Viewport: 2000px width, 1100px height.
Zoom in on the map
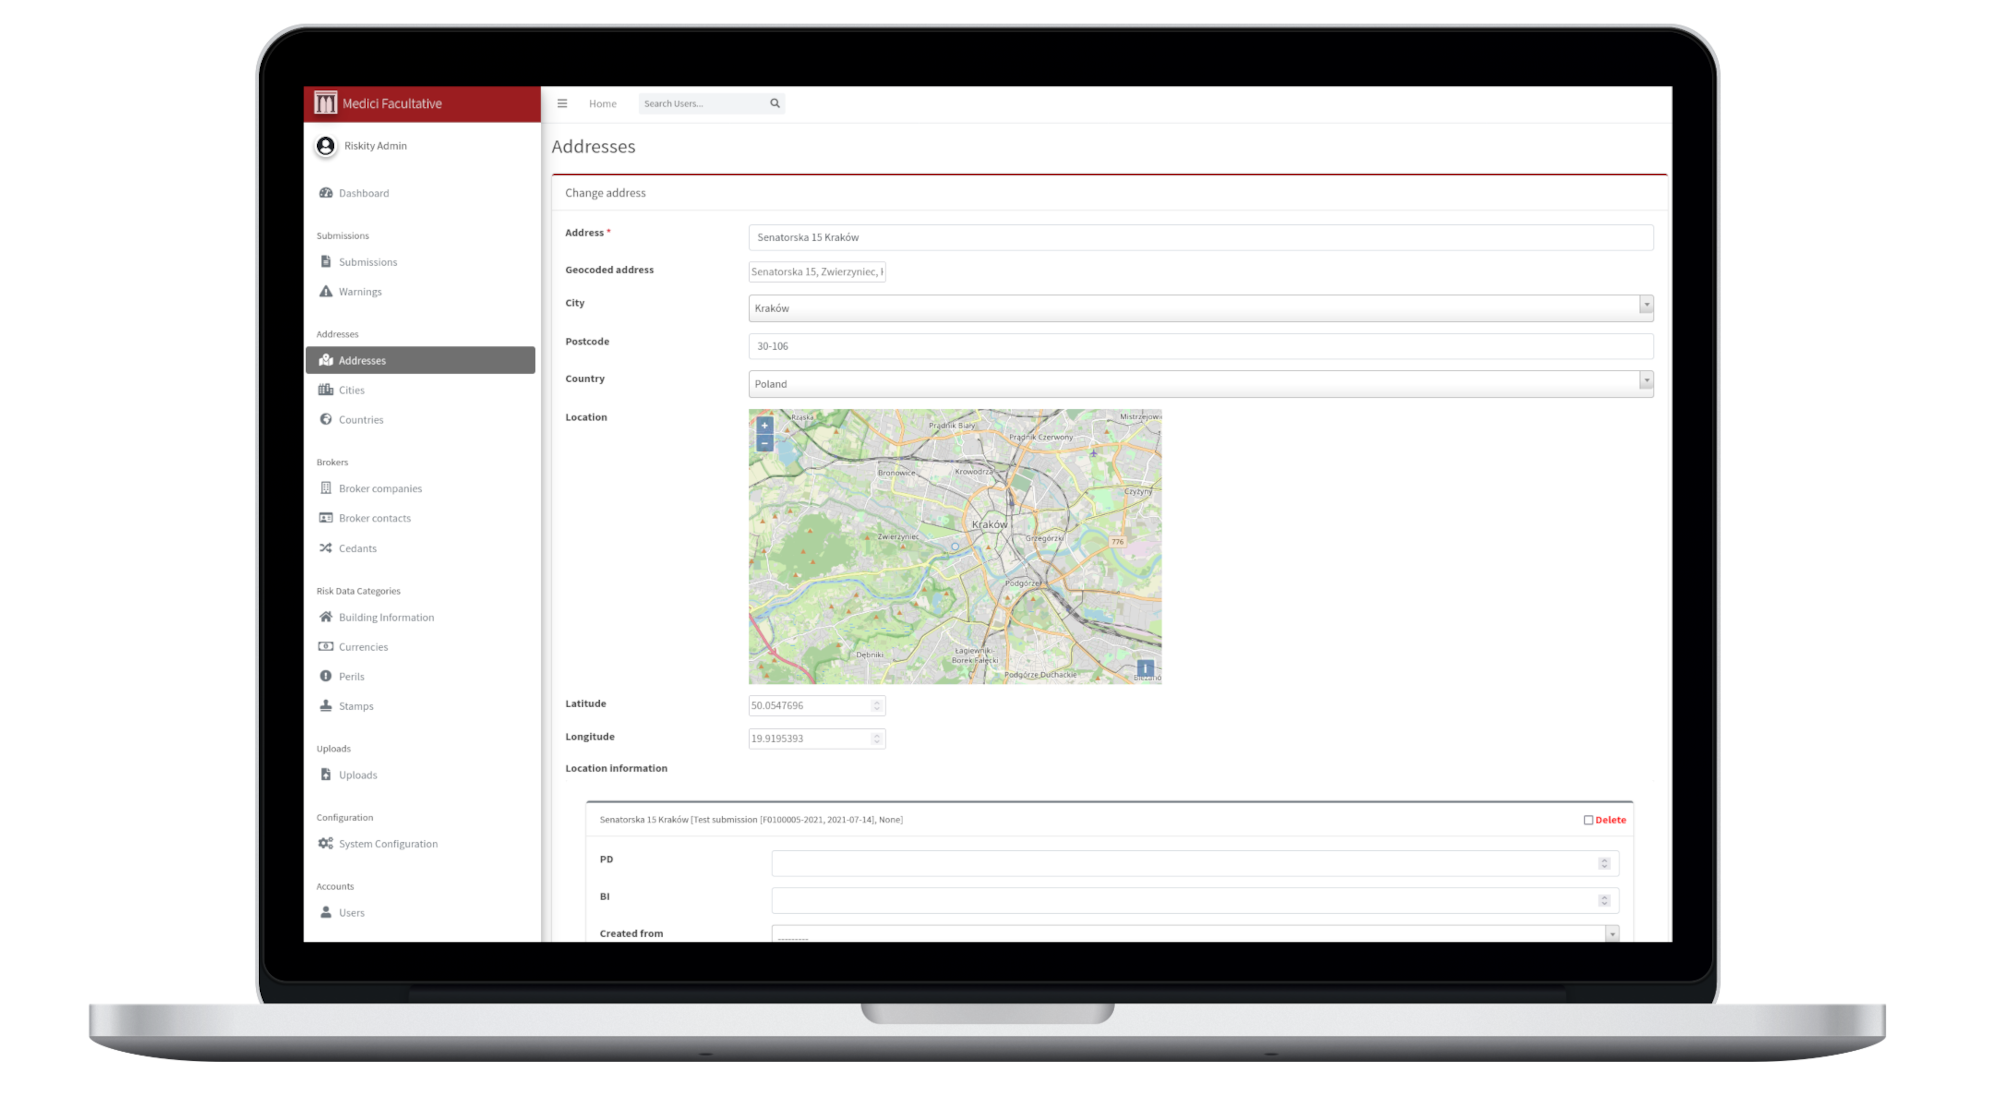pos(765,425)
